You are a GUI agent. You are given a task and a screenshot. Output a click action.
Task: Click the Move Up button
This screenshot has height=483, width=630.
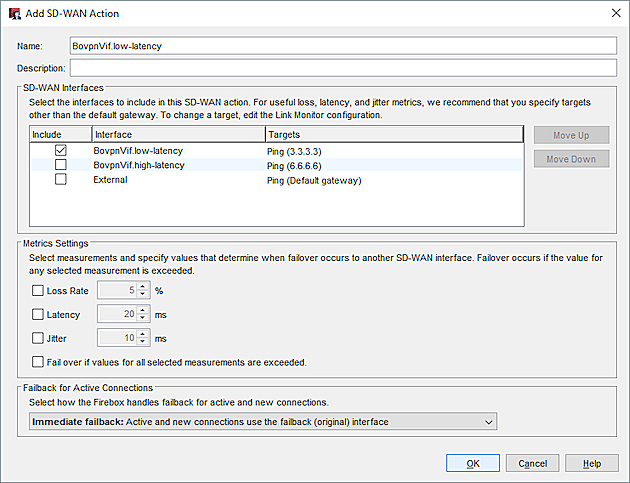point(571,135)
